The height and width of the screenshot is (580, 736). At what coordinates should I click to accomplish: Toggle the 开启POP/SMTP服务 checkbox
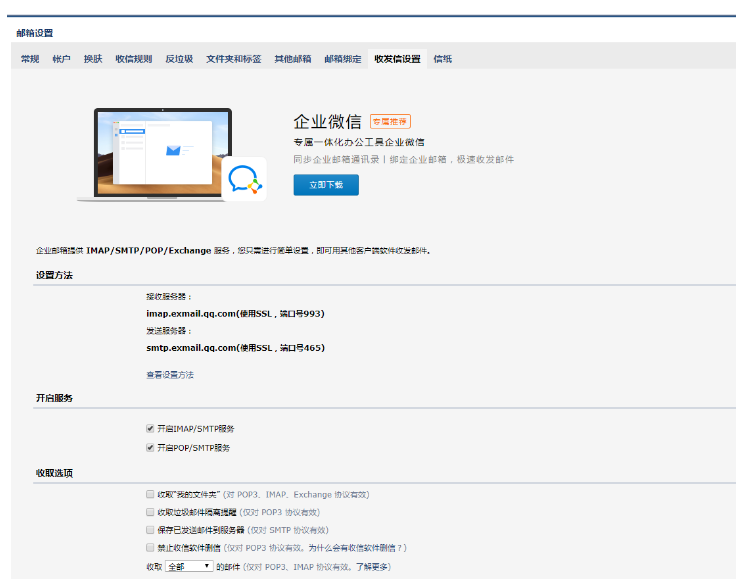[150, 448]
